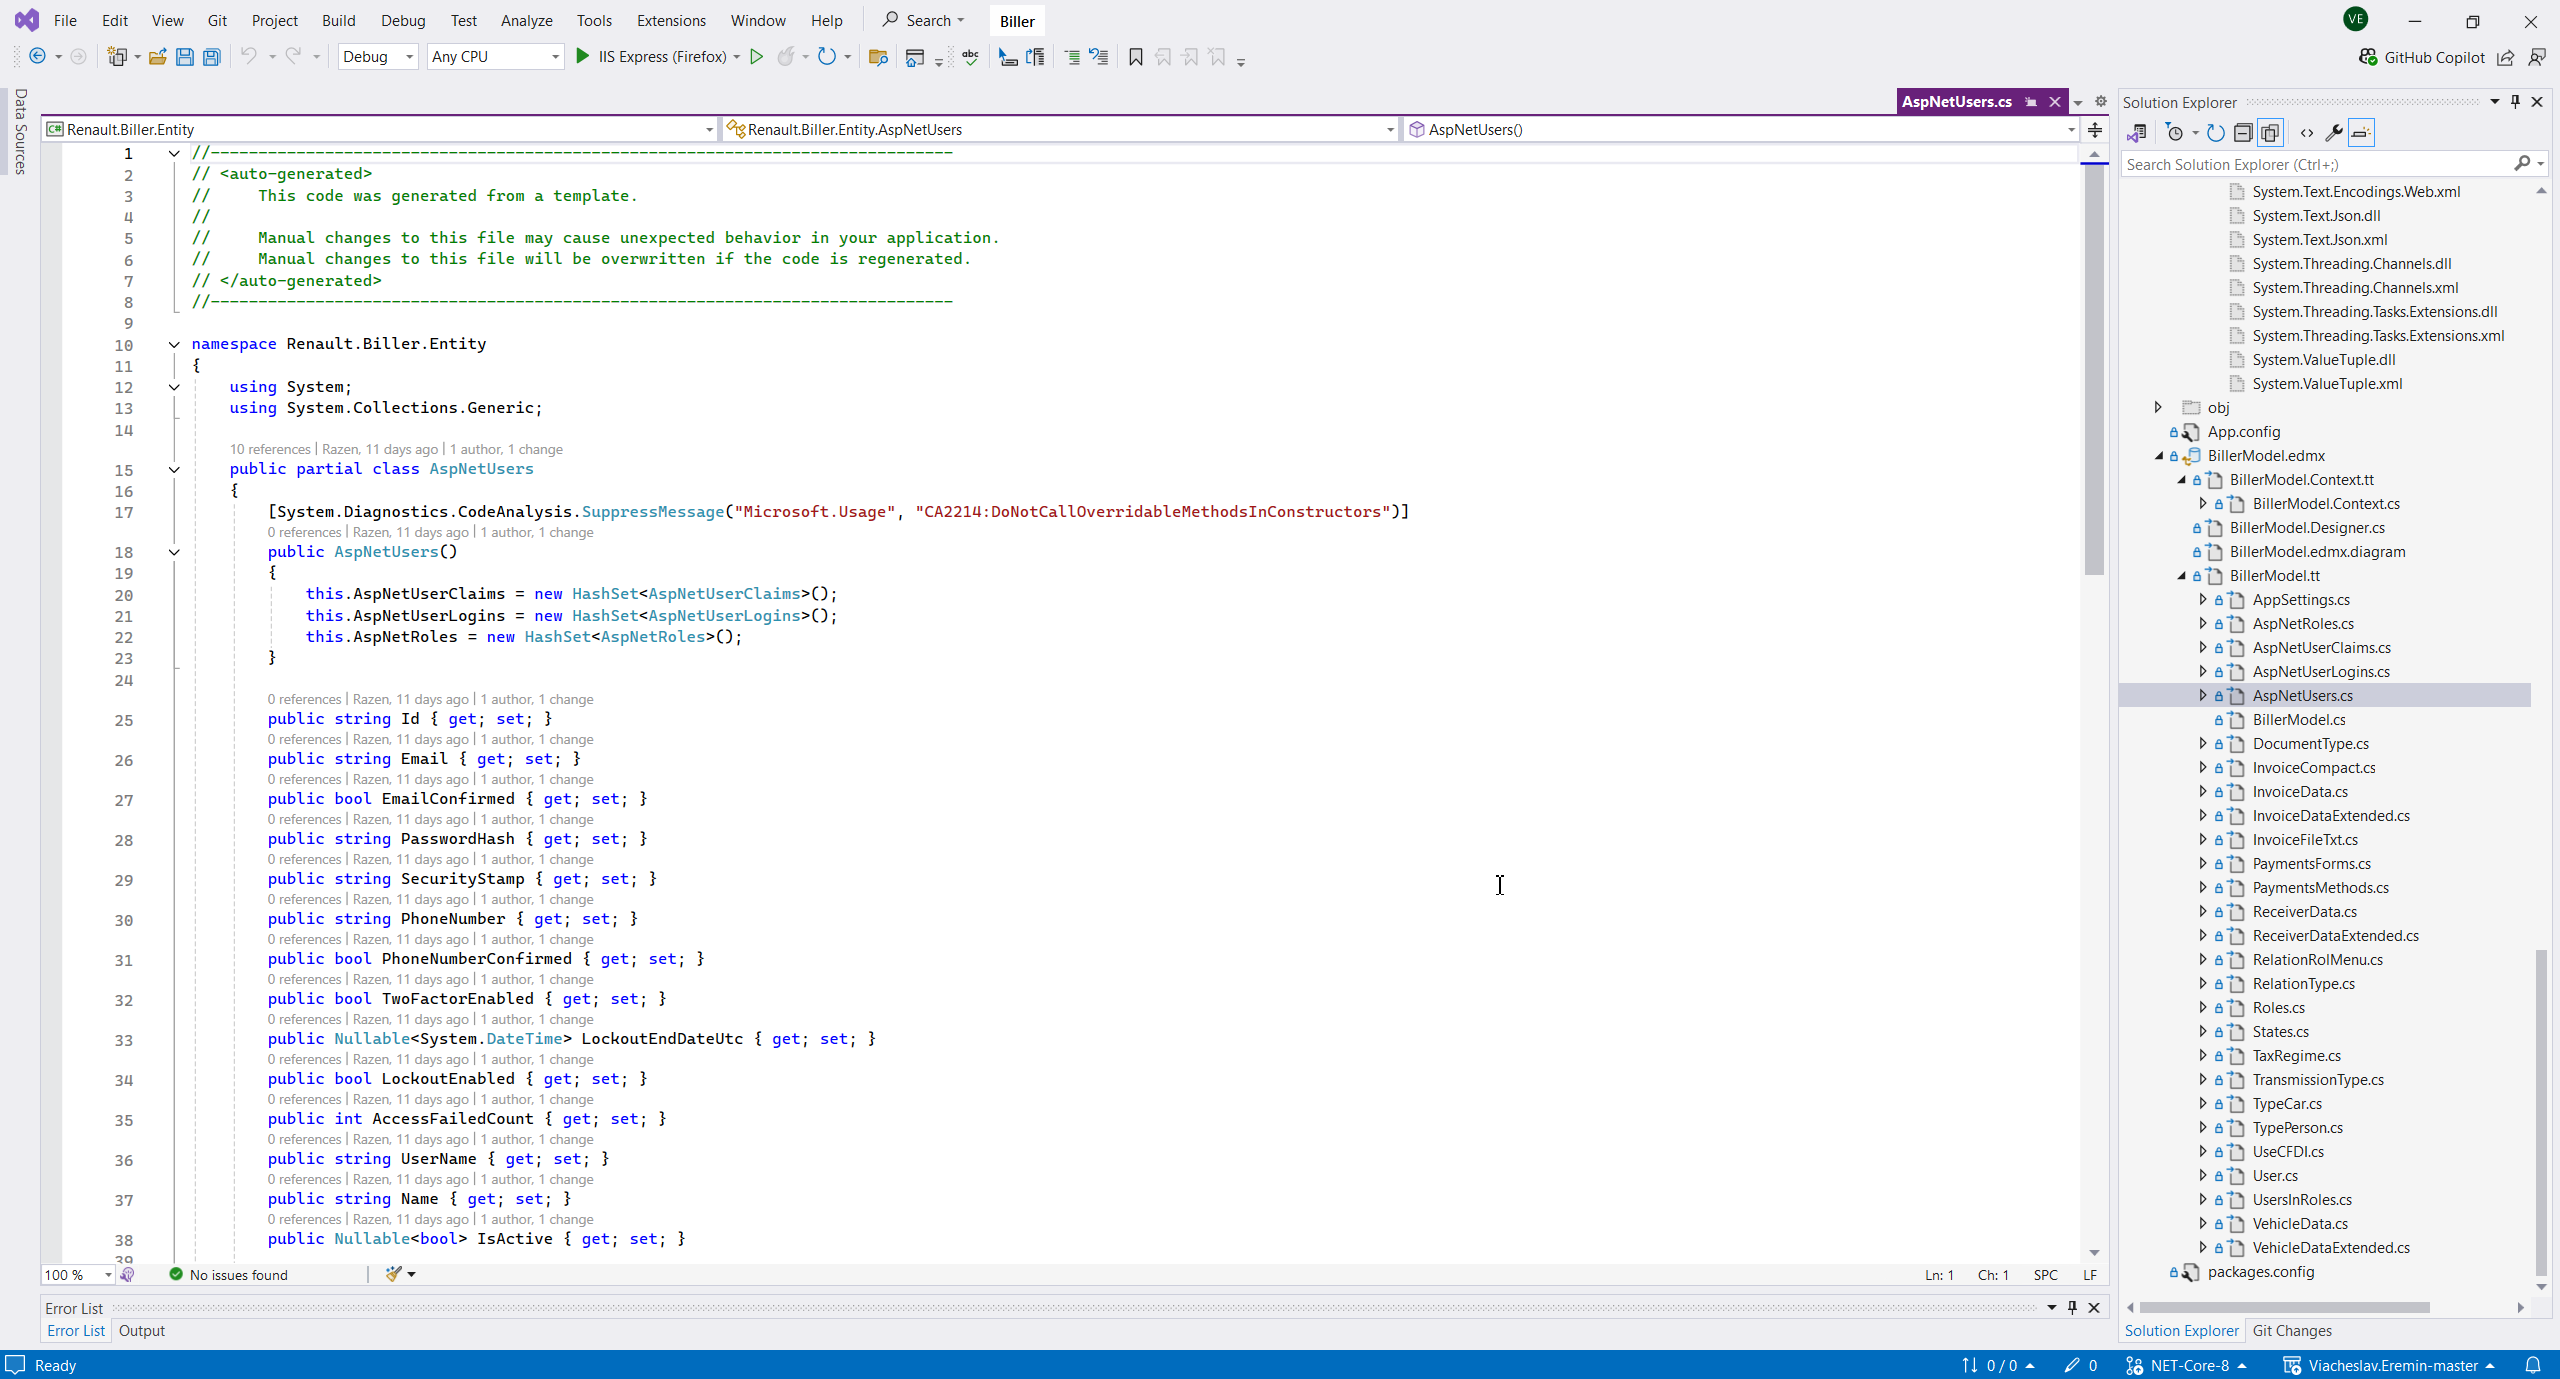
Task: Click the Start Without Debugging outline arrow
Action: coord(757,57)
